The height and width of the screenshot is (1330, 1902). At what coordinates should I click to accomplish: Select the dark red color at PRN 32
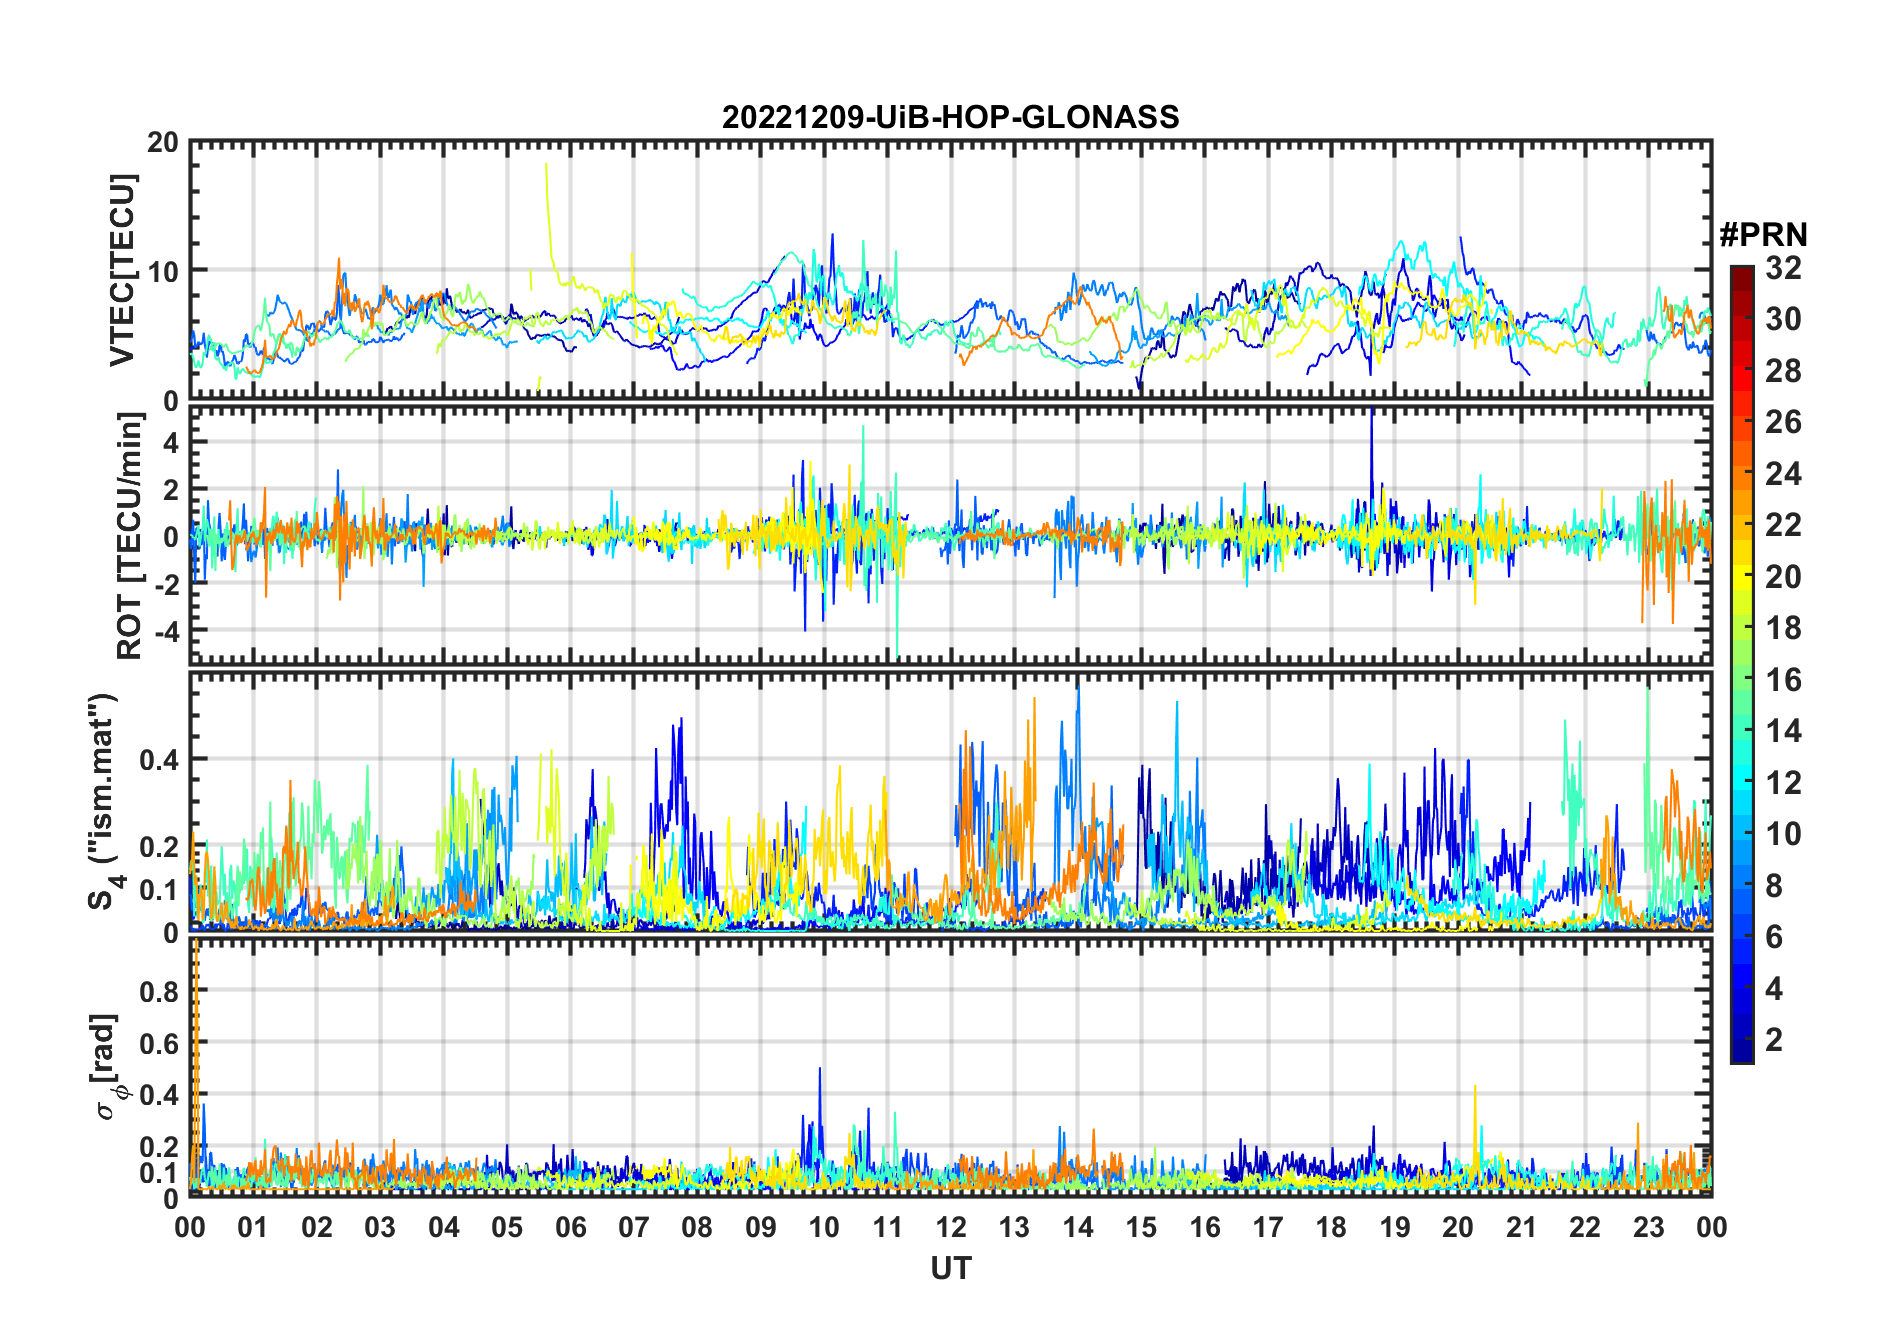pos(1742,270)
